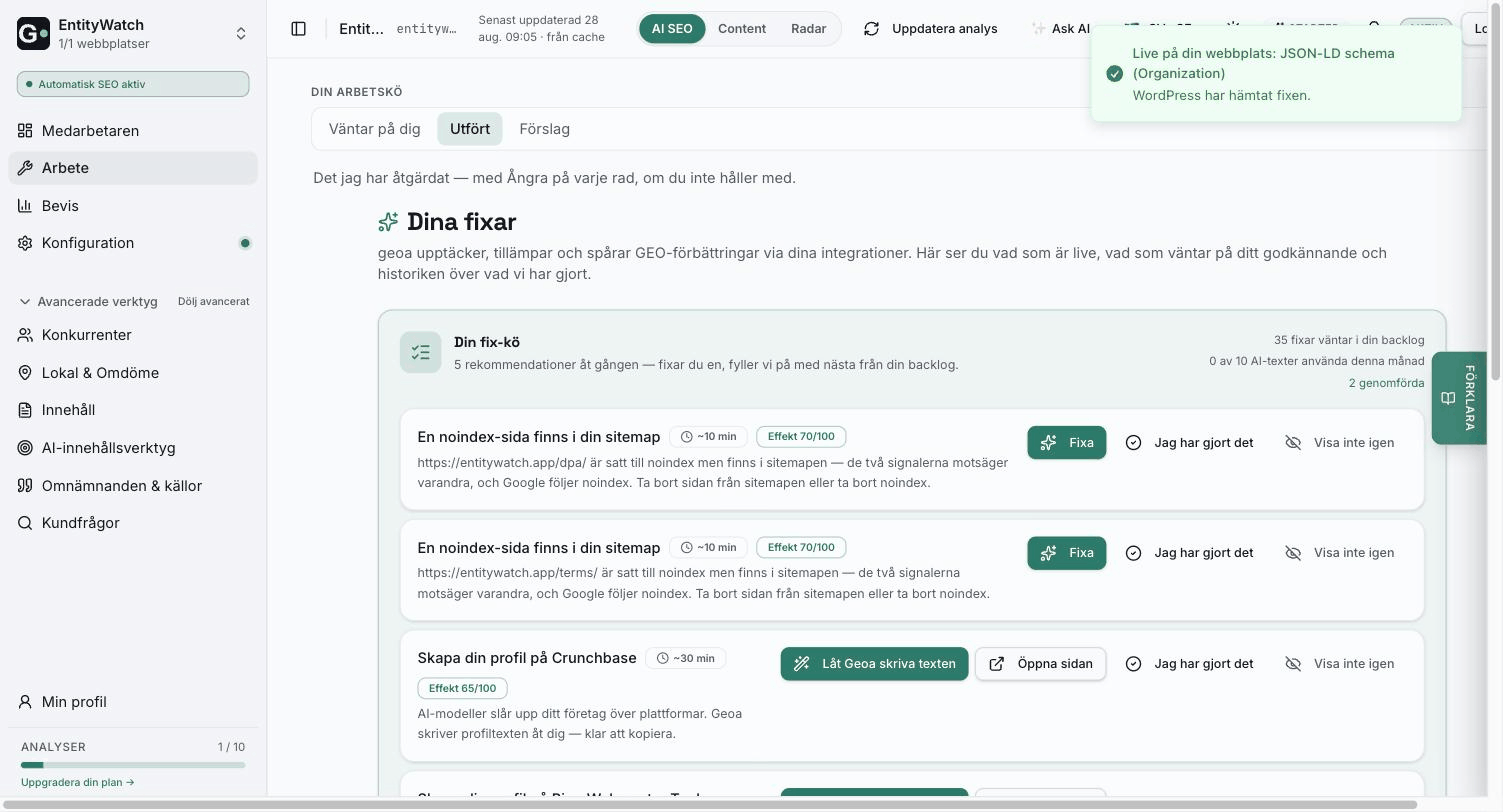1503x812 pixels.
Task: Click the Din fix-kö checklist icon
Action: 421,353
